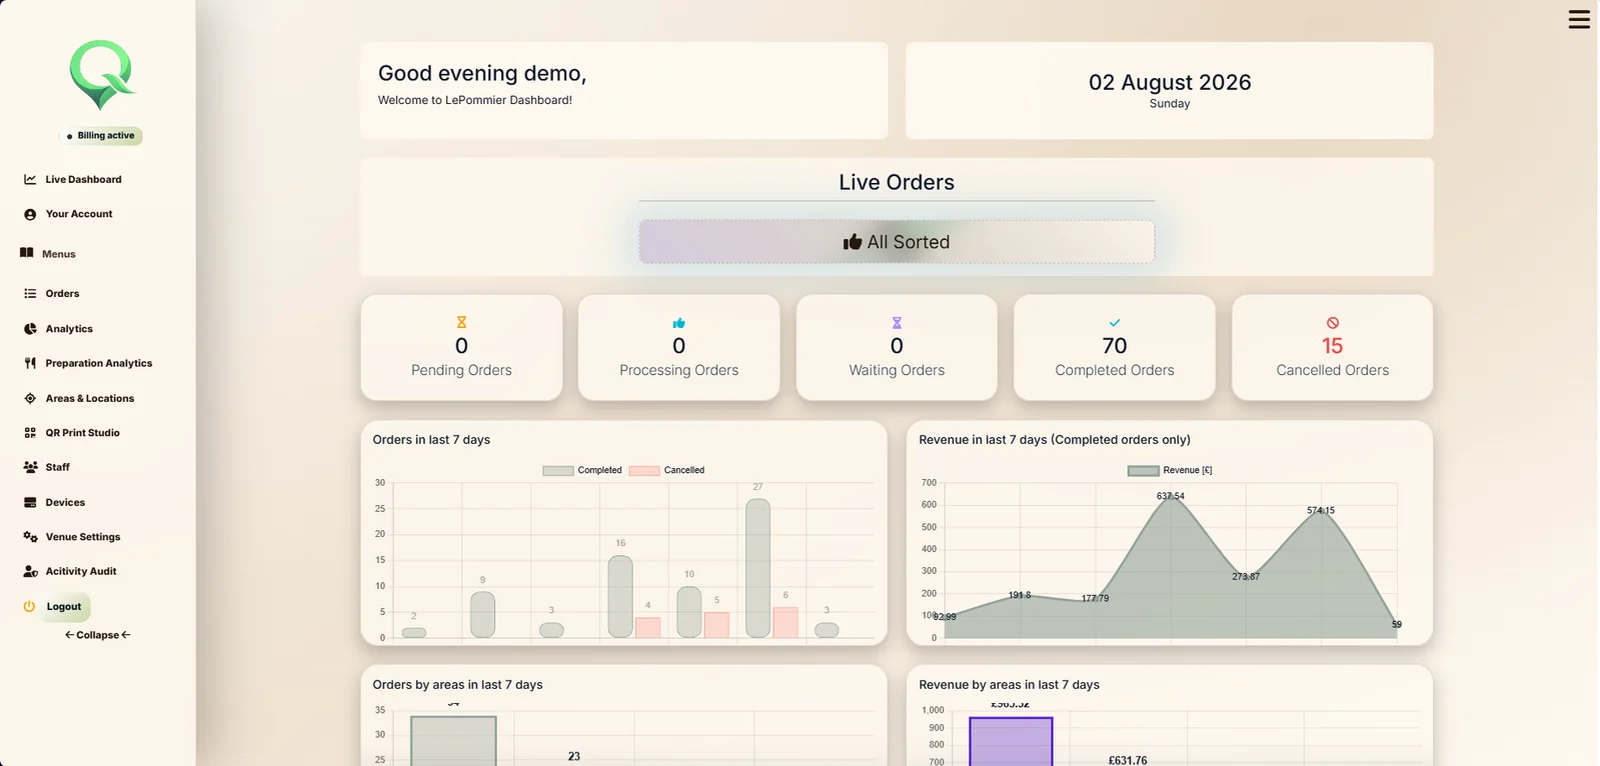The width and height of the screenshot is (1600, 766).
Task: Click the Completed Orders checkmark icon
Action: [1115, 322]
